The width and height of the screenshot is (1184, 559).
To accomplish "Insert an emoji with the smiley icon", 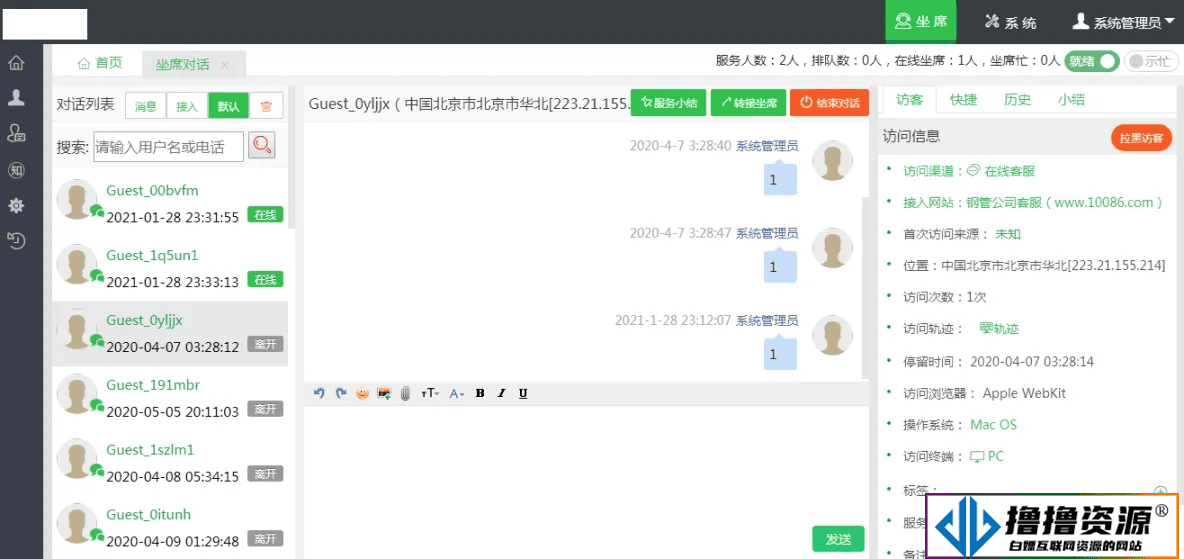I will [x=362, y=394].
